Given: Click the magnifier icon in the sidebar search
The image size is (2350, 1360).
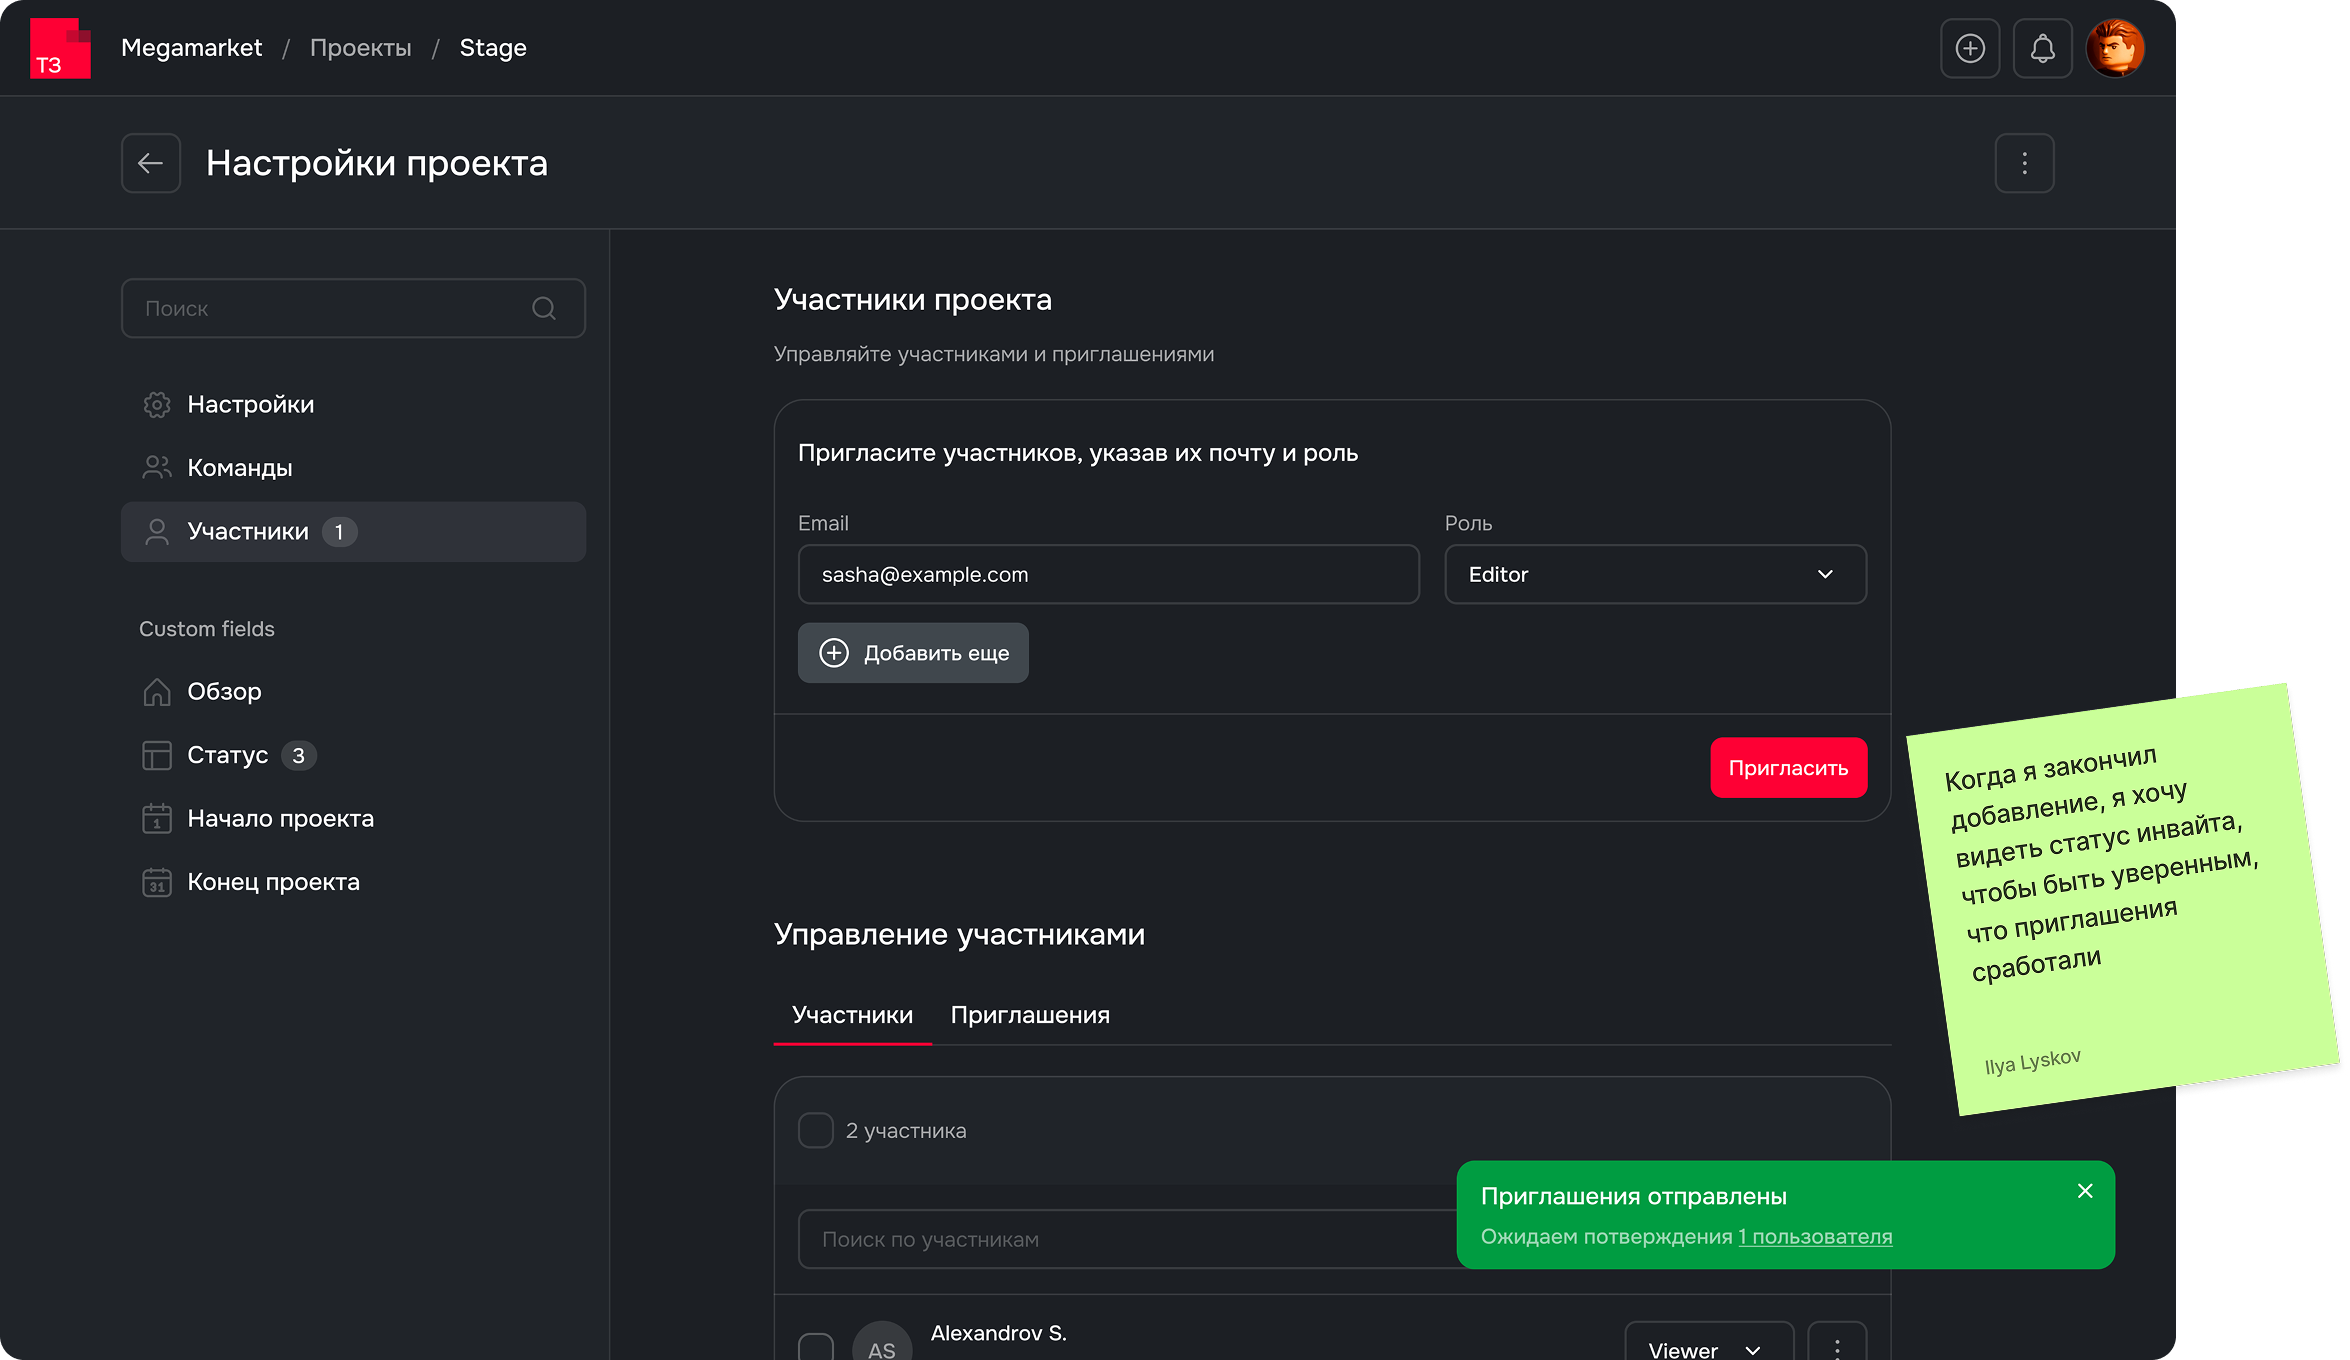Looking at the screenshot, I should tap(543, 308).
